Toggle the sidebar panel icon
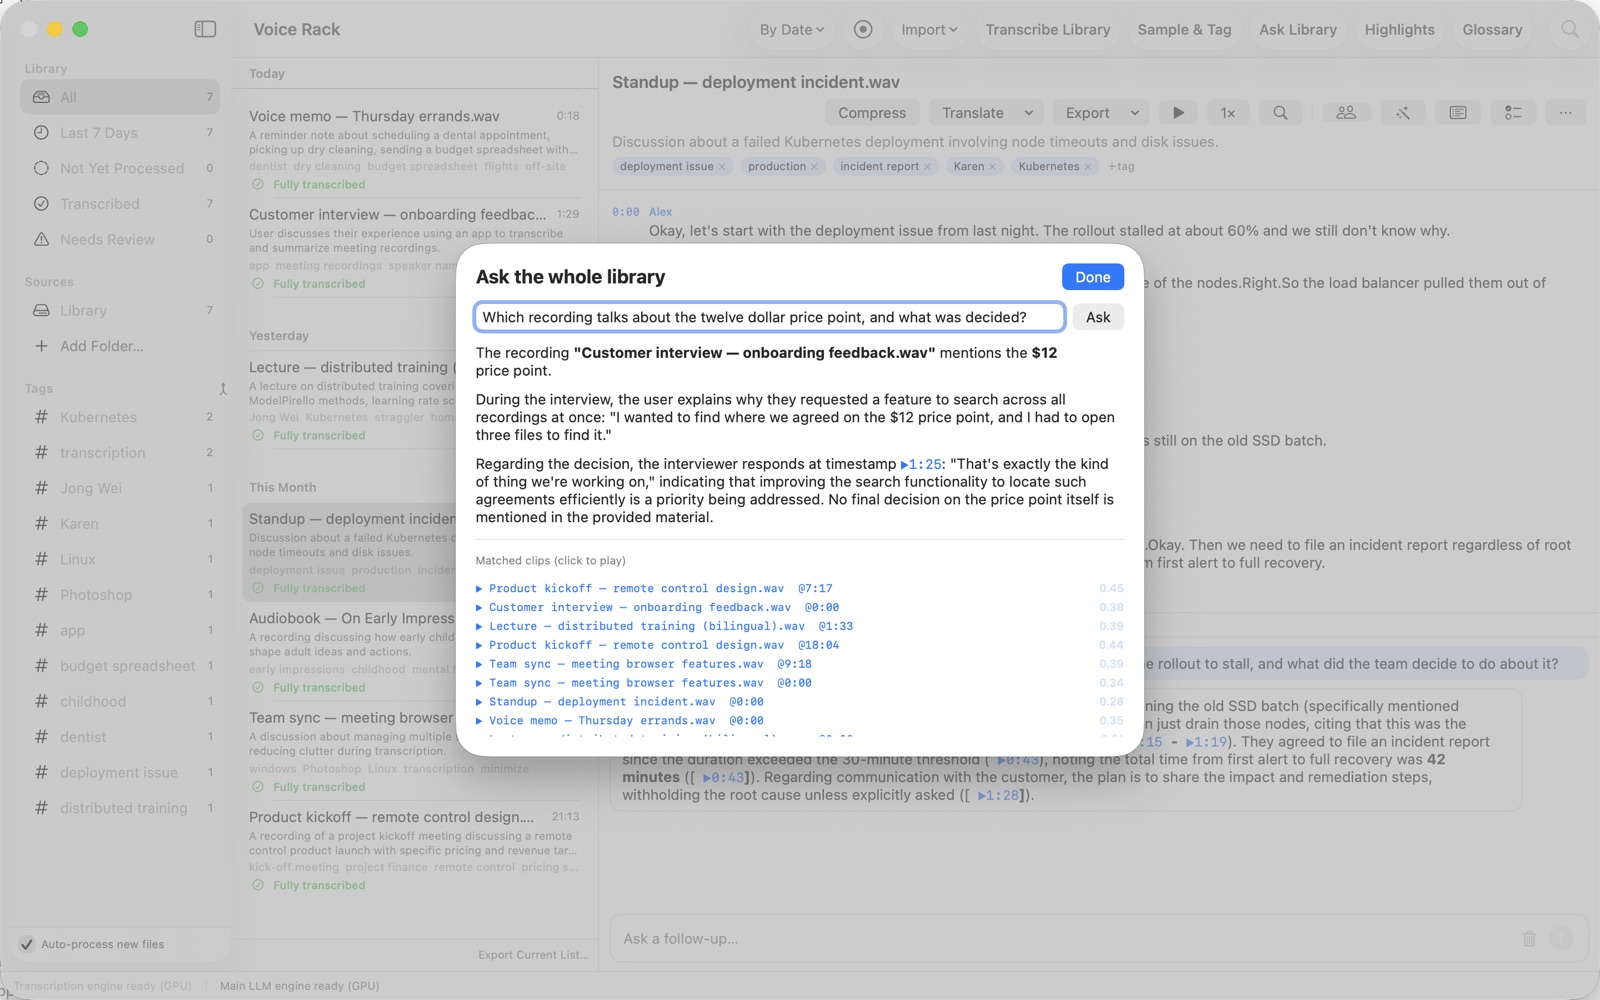The image size is (1600, 1000). pos(205,29)
